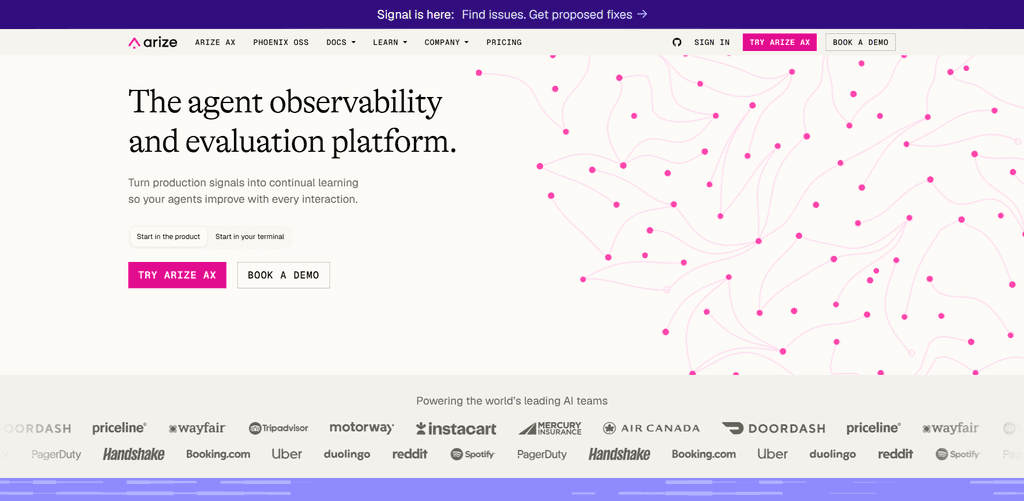1024x501 pixels.
Task: Click the 'Powering the world's leading AI teams' text
Action: click(512, 400)
